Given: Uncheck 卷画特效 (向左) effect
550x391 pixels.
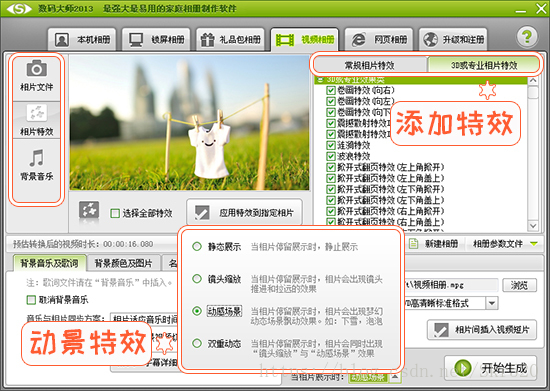Looking at the screenshot, I should [x=330, y=101].
